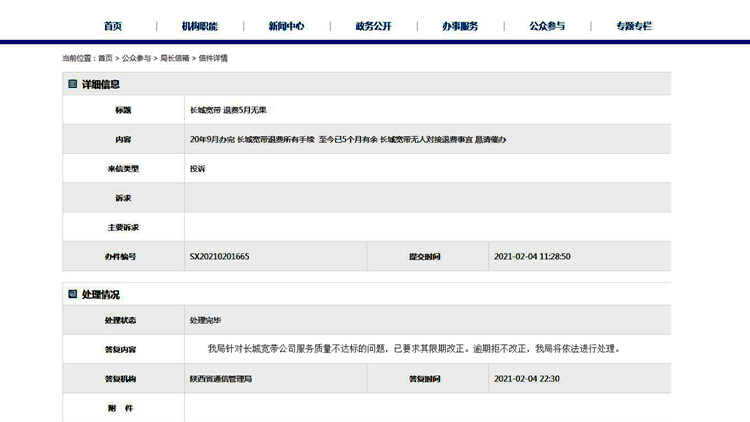750x422 pixels.
Task: Click the 公众参与 top navigation item
Action: pyautogui.click(x=547, y=26)
